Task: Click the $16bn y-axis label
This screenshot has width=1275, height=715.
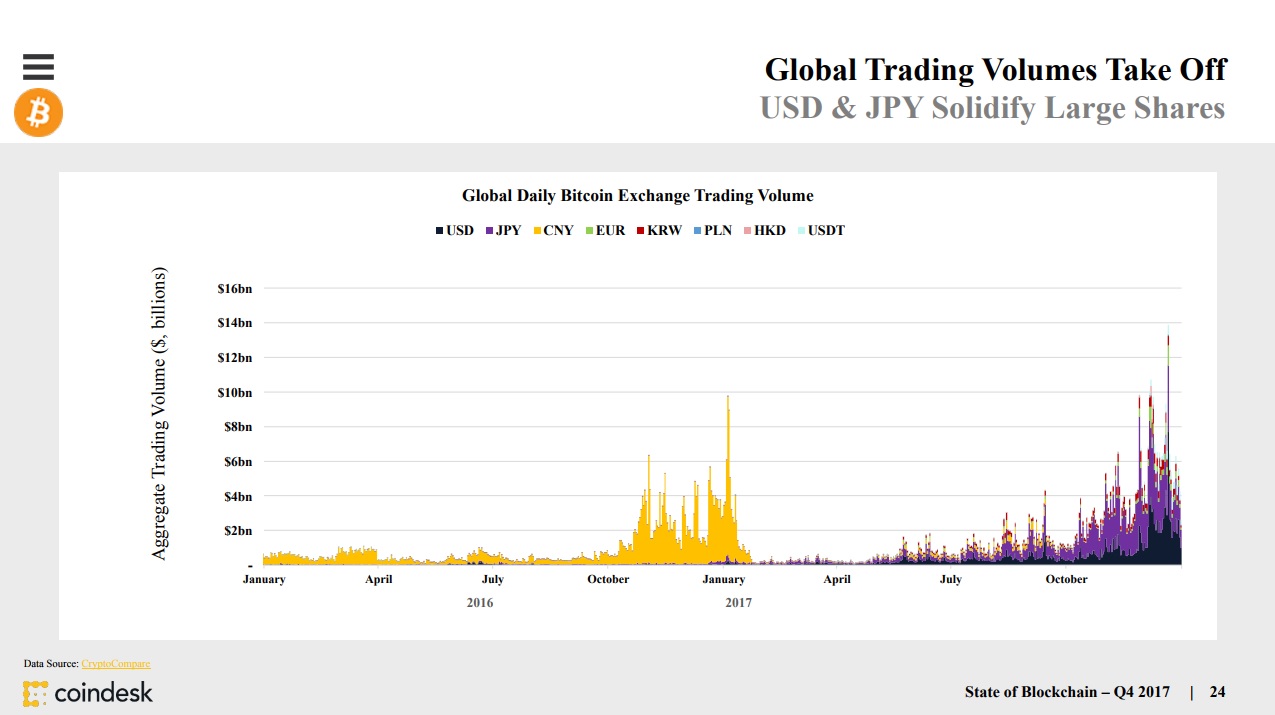Action: tap(234, 289)
